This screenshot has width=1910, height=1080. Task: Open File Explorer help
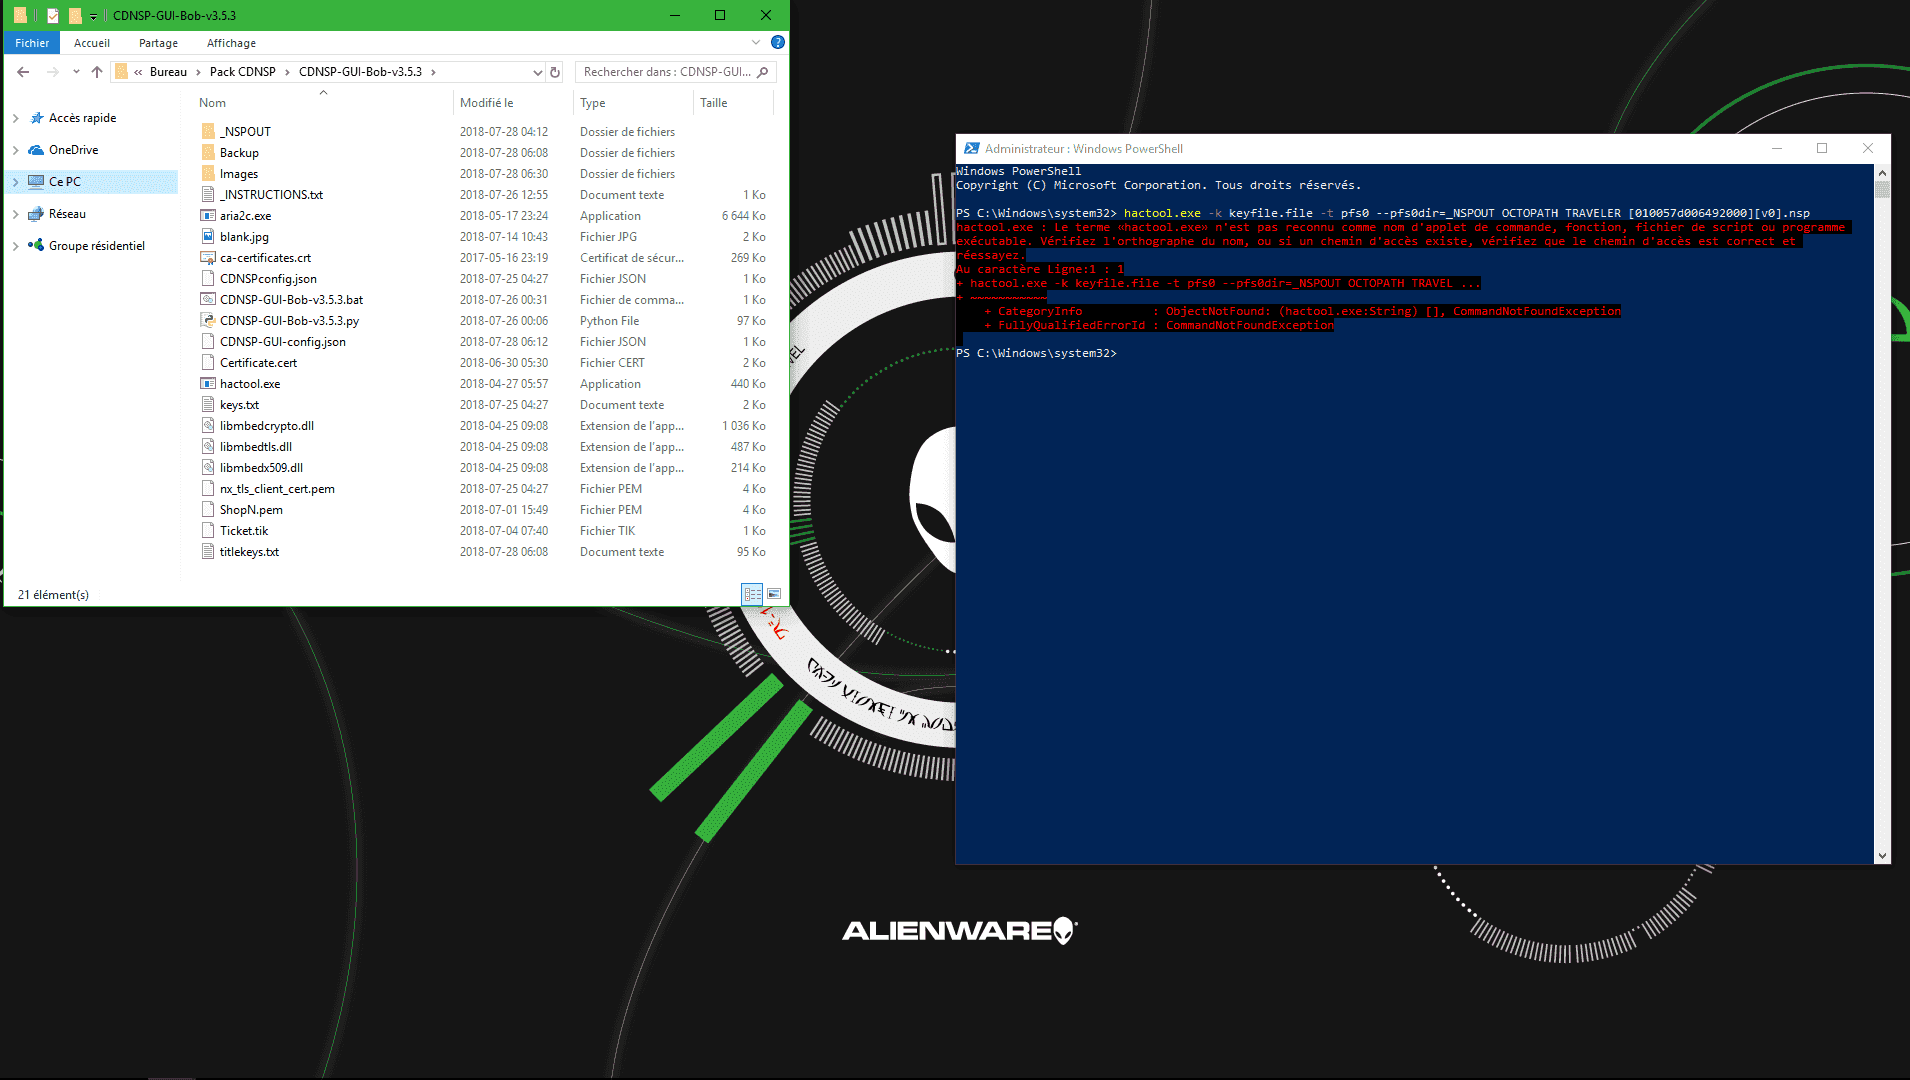[x=778, y=42]
